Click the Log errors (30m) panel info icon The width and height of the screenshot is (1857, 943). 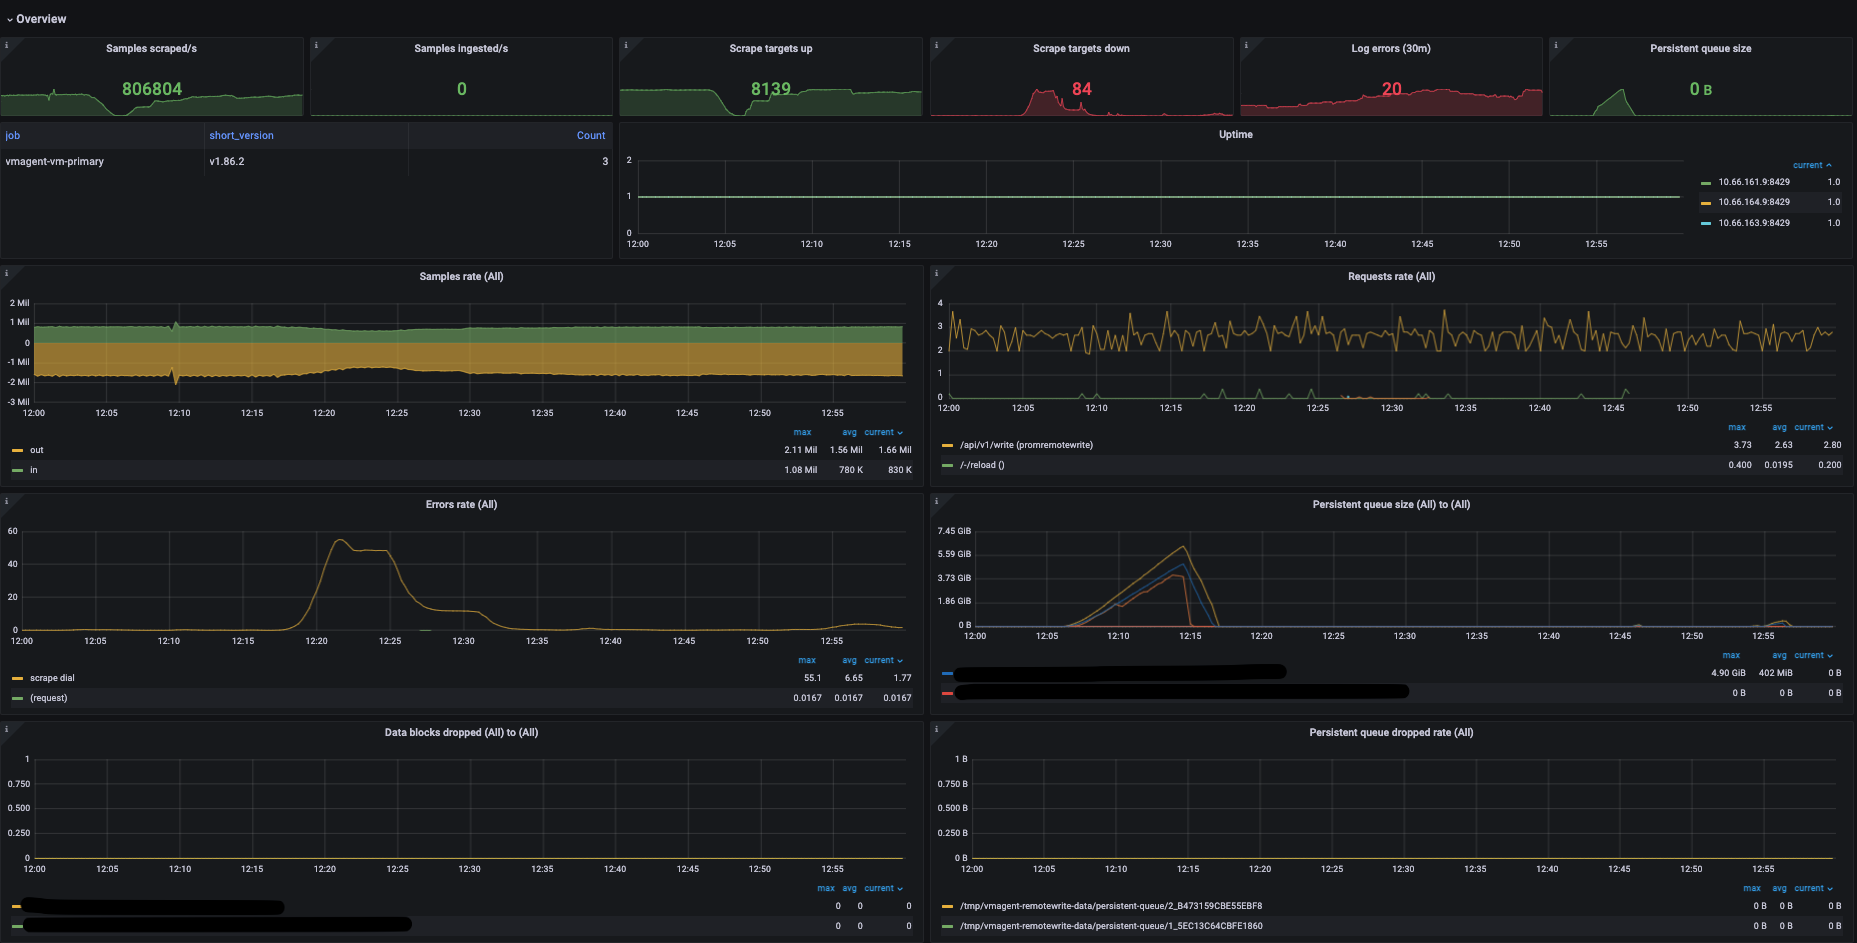point(1246,44)
